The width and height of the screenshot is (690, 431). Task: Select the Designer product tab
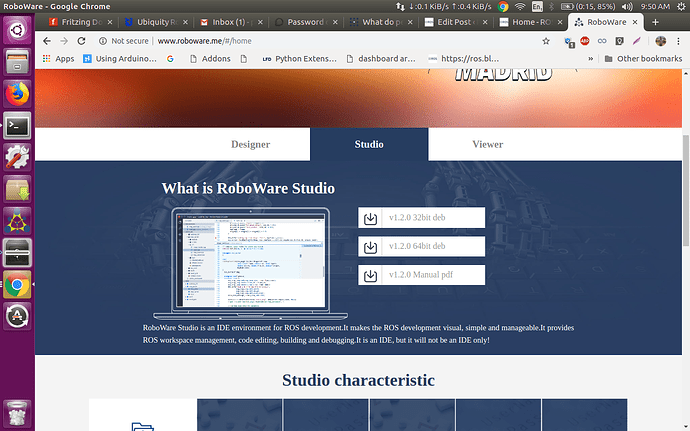click(x=250, y=144)
